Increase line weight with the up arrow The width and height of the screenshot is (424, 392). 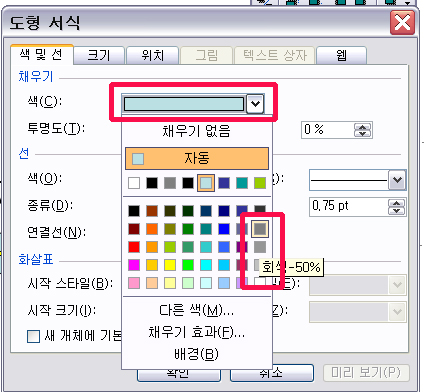tap(397, 203)
